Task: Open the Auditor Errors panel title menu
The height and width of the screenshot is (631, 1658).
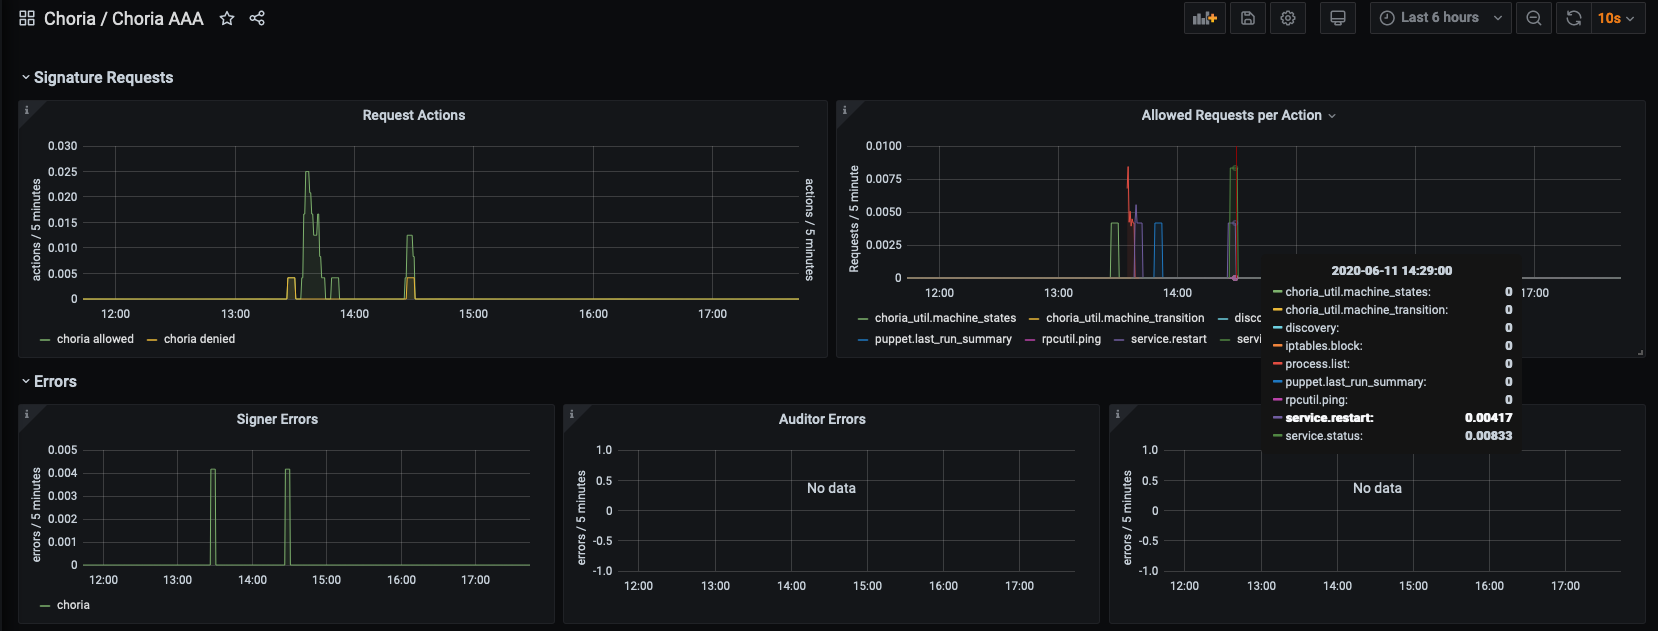Action: tap(822, 419)
